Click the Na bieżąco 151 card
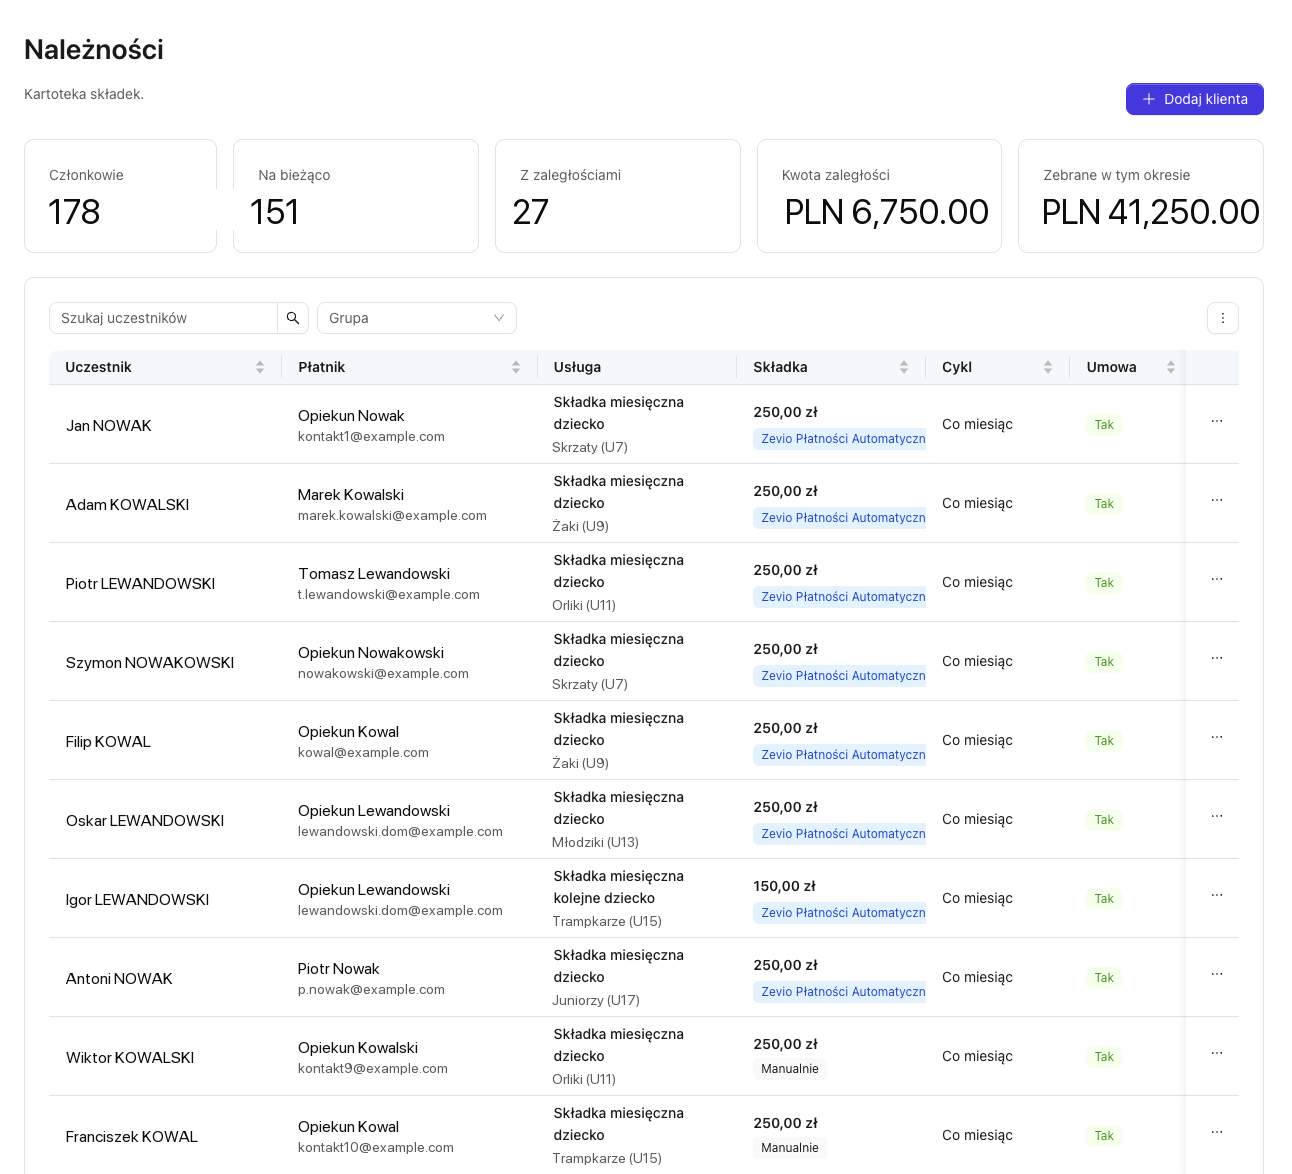 point(356,196)
